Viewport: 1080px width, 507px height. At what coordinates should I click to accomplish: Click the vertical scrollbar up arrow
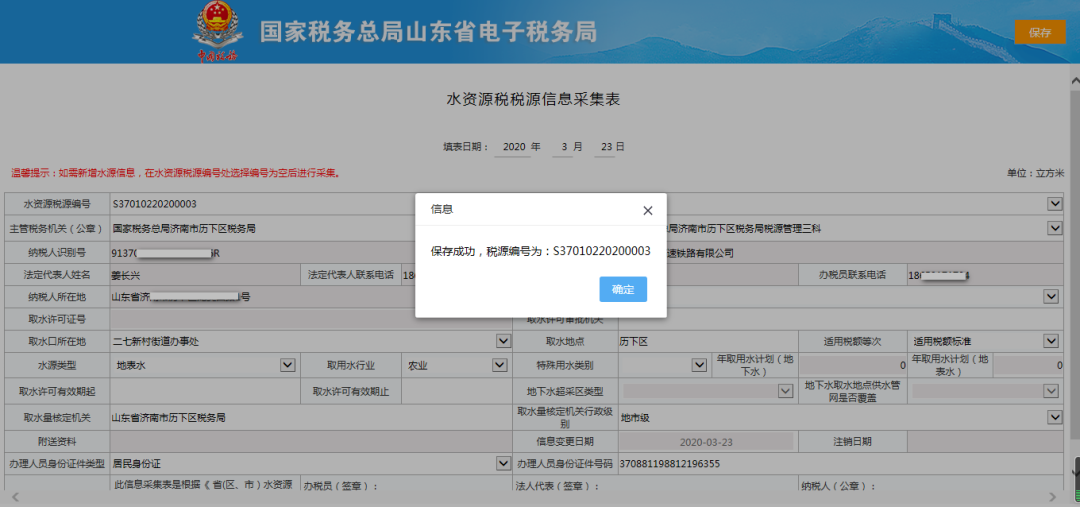point(1074,81)
